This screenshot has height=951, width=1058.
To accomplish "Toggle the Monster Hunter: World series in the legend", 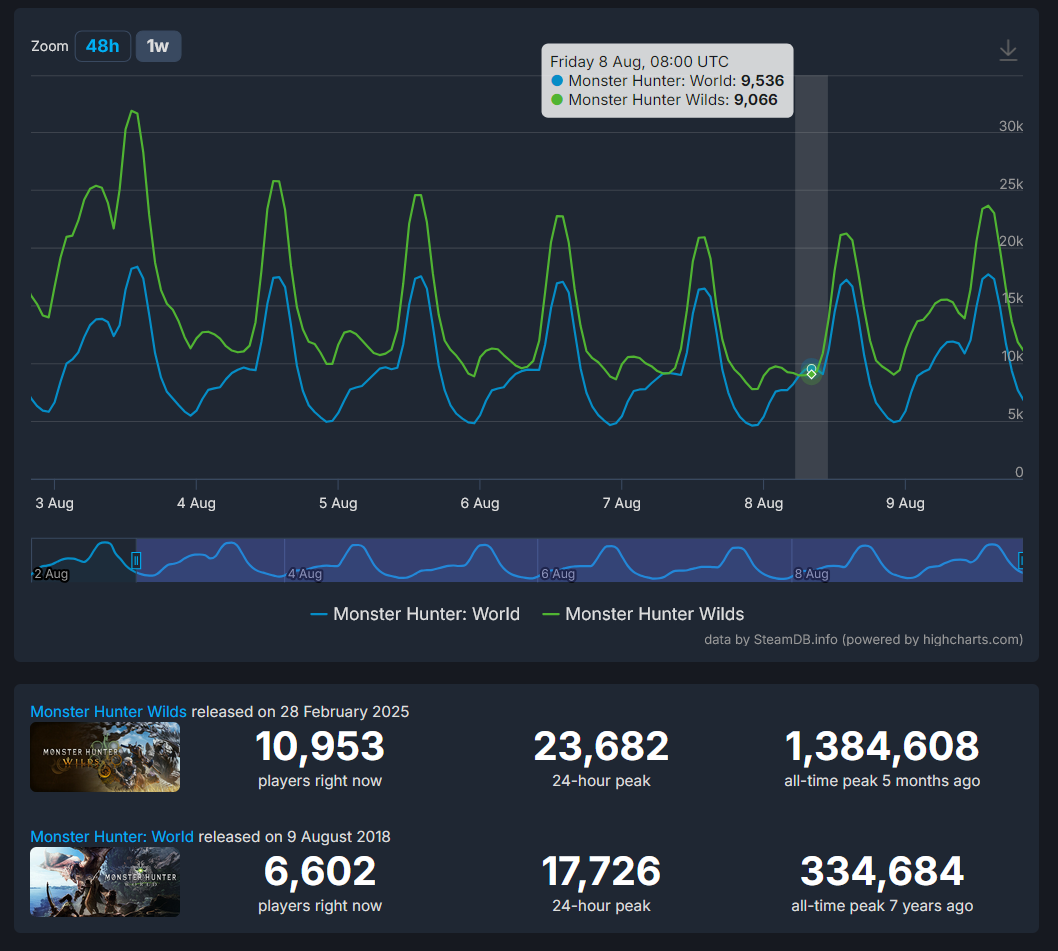I will 415,614.
